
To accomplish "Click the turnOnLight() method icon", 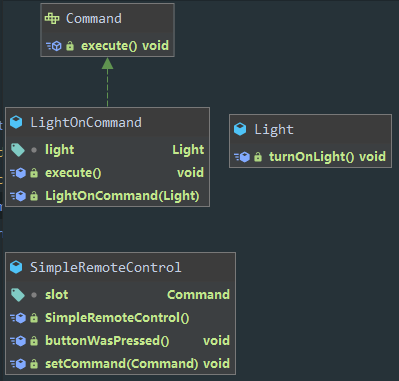I will tap(242, 157).
